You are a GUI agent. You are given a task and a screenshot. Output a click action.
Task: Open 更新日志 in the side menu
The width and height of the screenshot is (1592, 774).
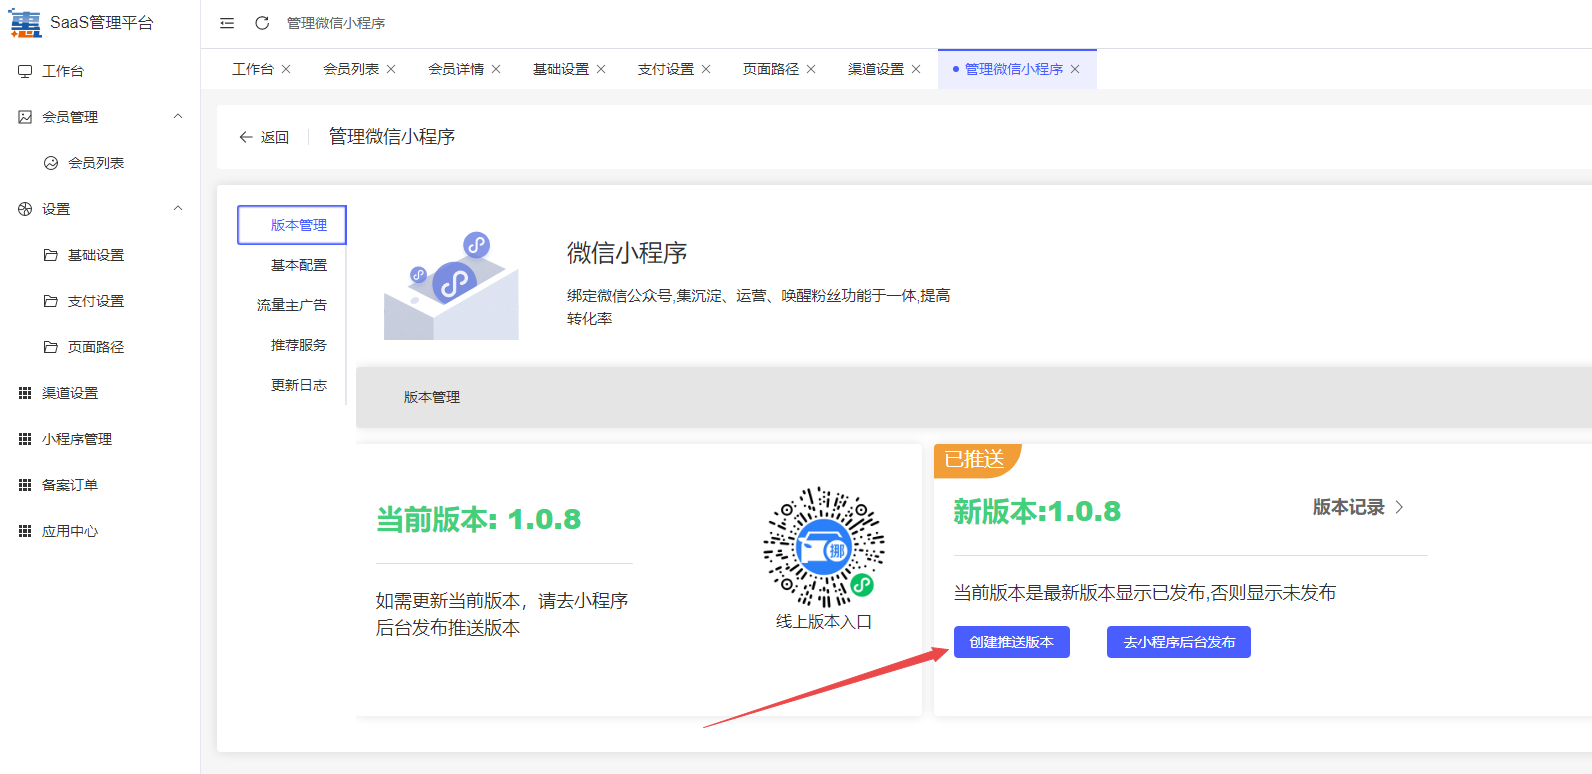(x=299, y=385)
